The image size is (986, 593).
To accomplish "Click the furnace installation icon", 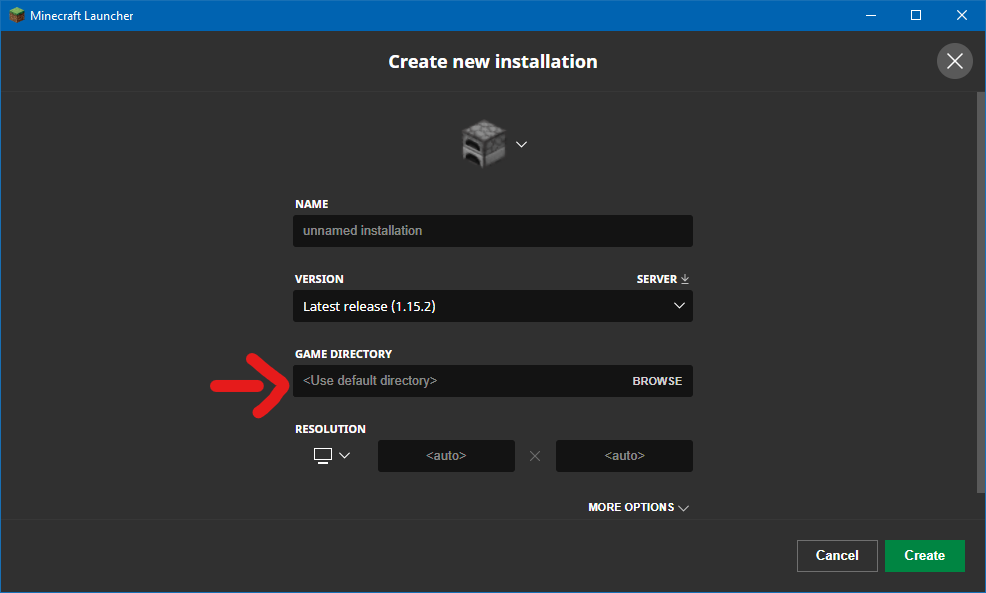I will (x=484, y=144).
